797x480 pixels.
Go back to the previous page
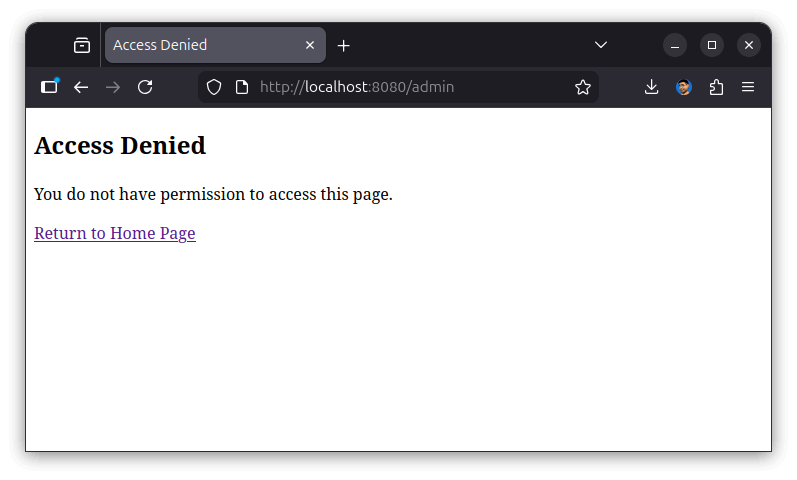click(x=81, y=87)
